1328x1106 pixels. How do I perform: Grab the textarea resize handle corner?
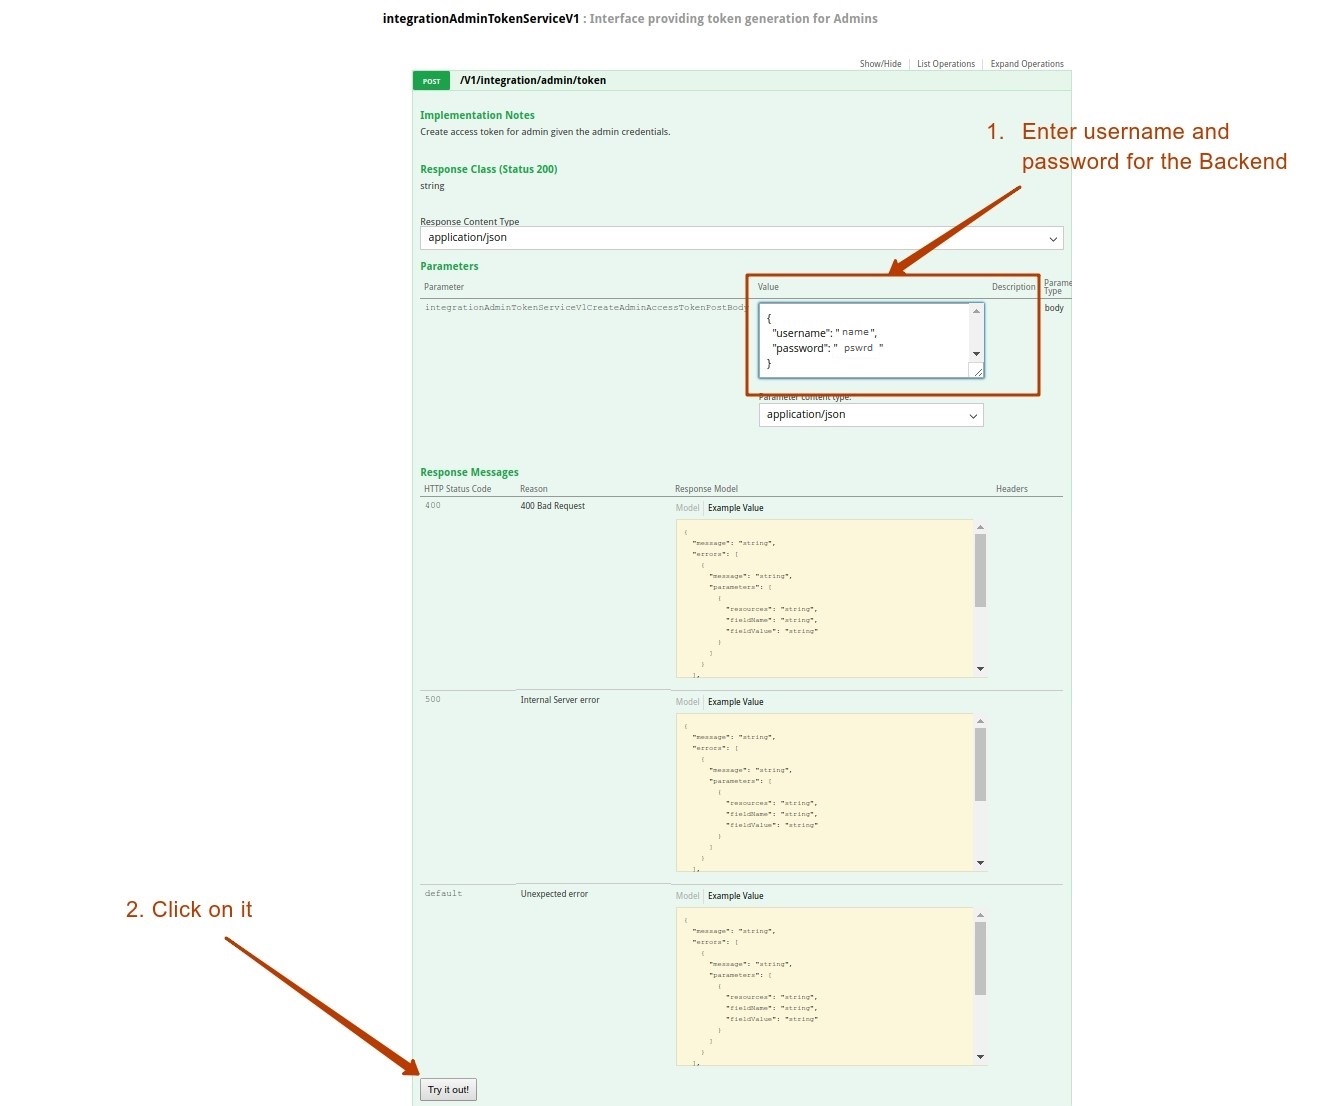977,372
